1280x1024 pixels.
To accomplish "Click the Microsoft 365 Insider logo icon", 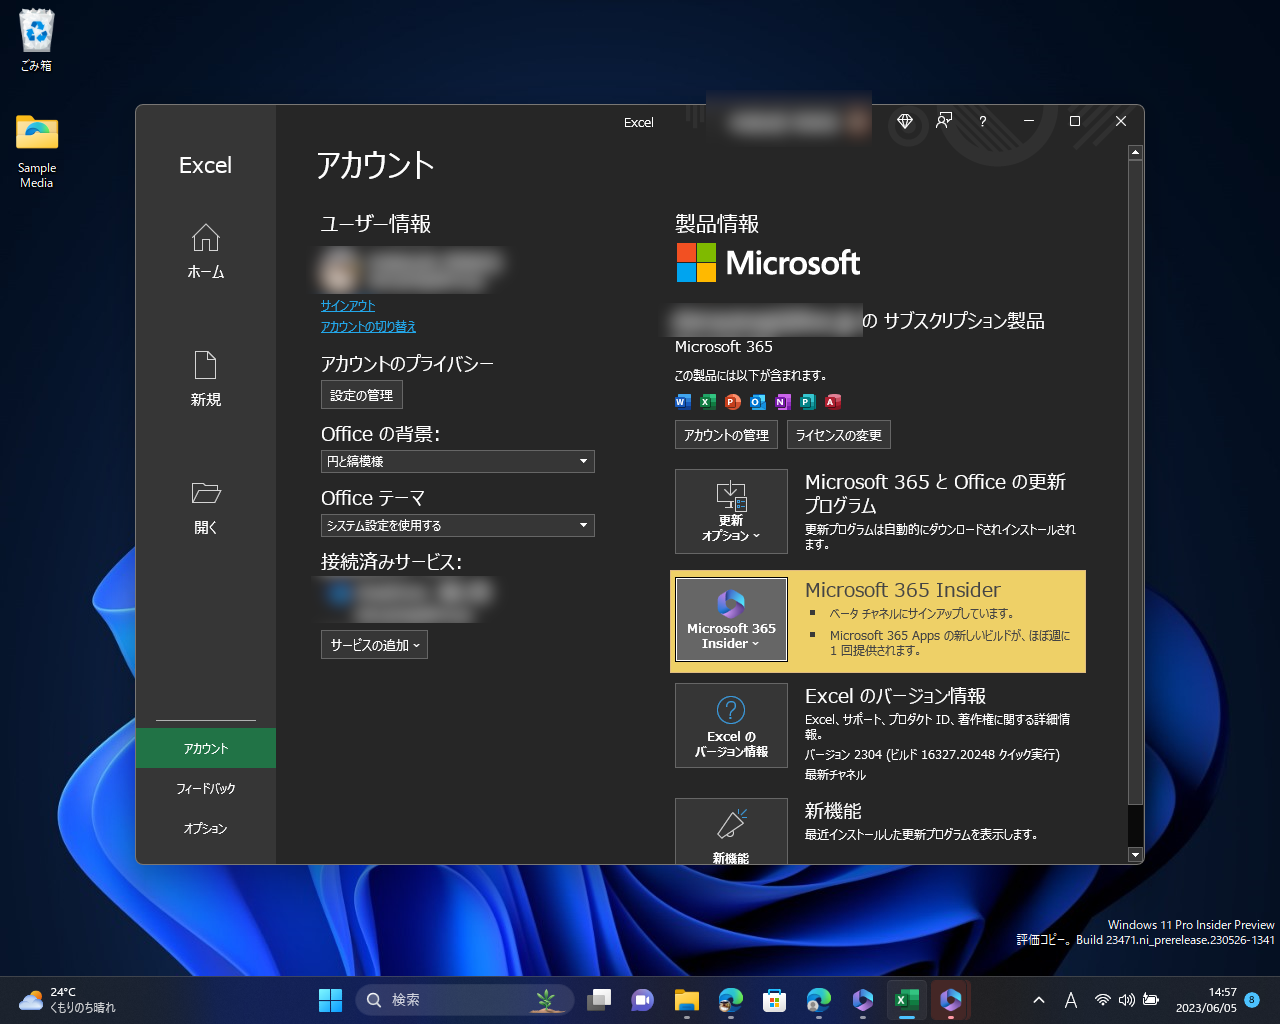I will 731,602.
